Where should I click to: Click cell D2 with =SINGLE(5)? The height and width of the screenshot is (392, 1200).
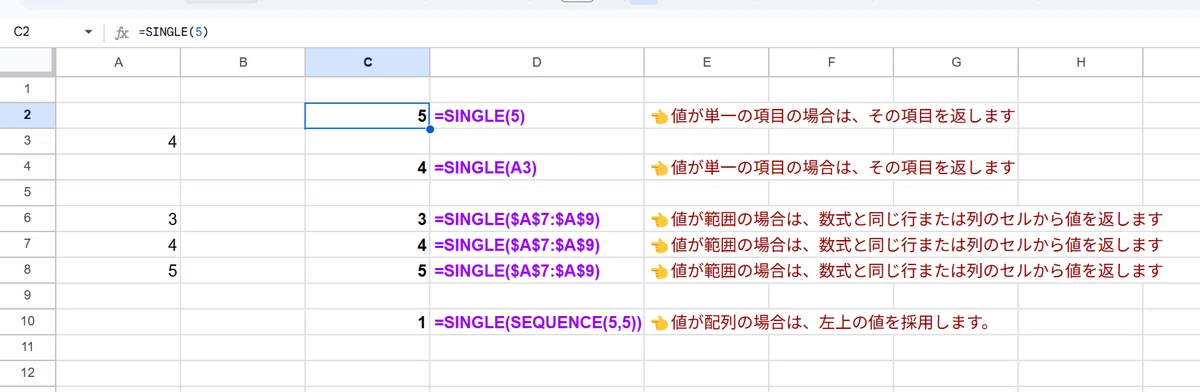tap(537, 116)
